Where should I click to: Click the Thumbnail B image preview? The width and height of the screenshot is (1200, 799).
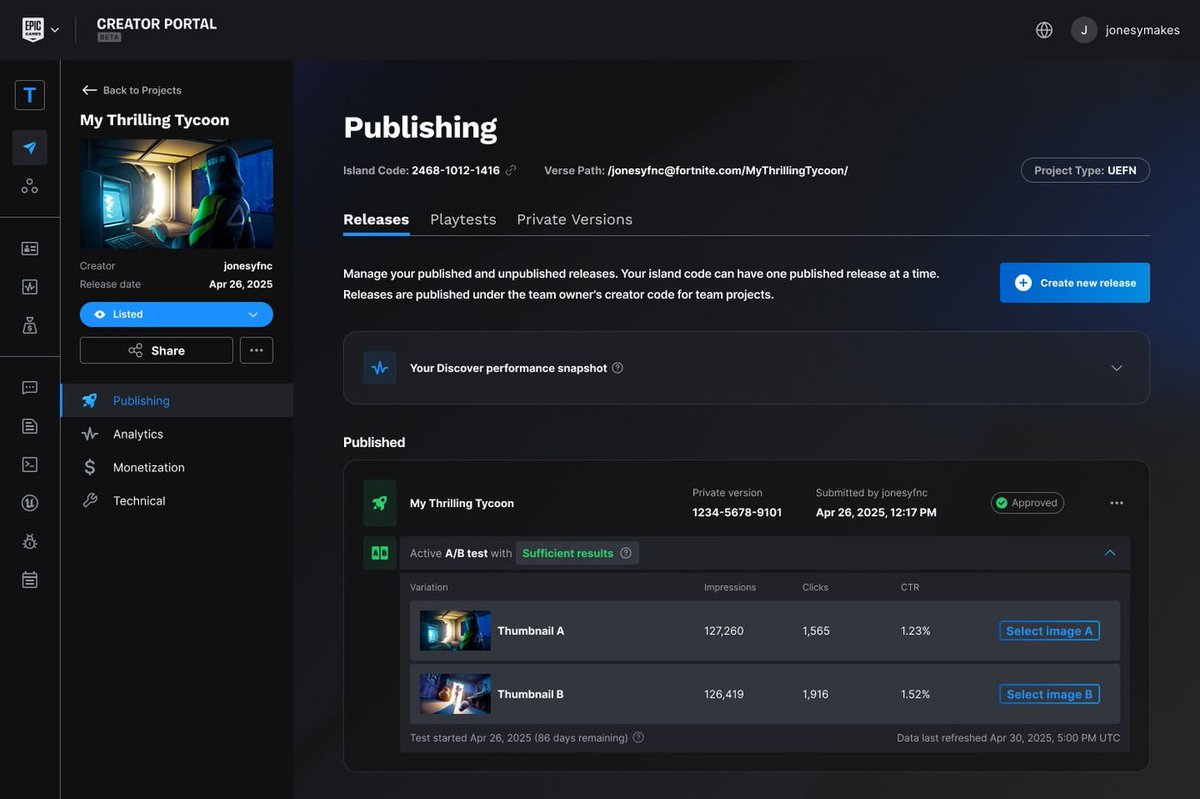455,693
